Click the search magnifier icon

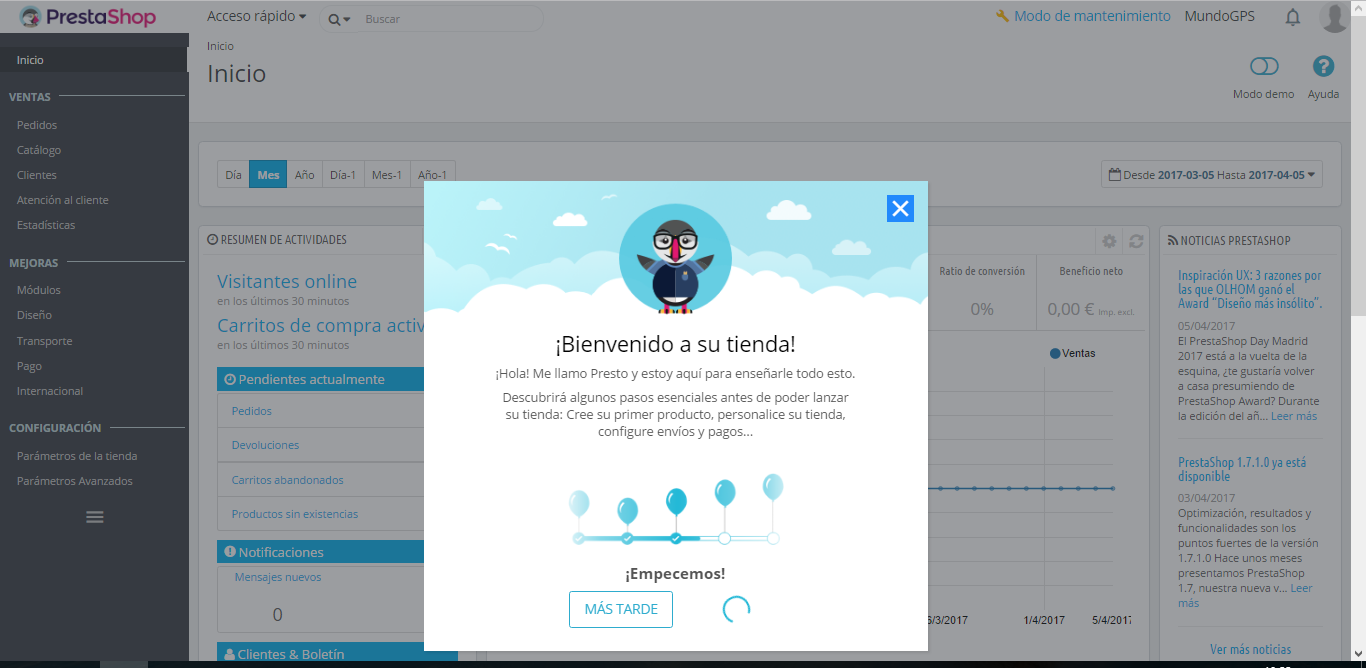coord(334,19)
